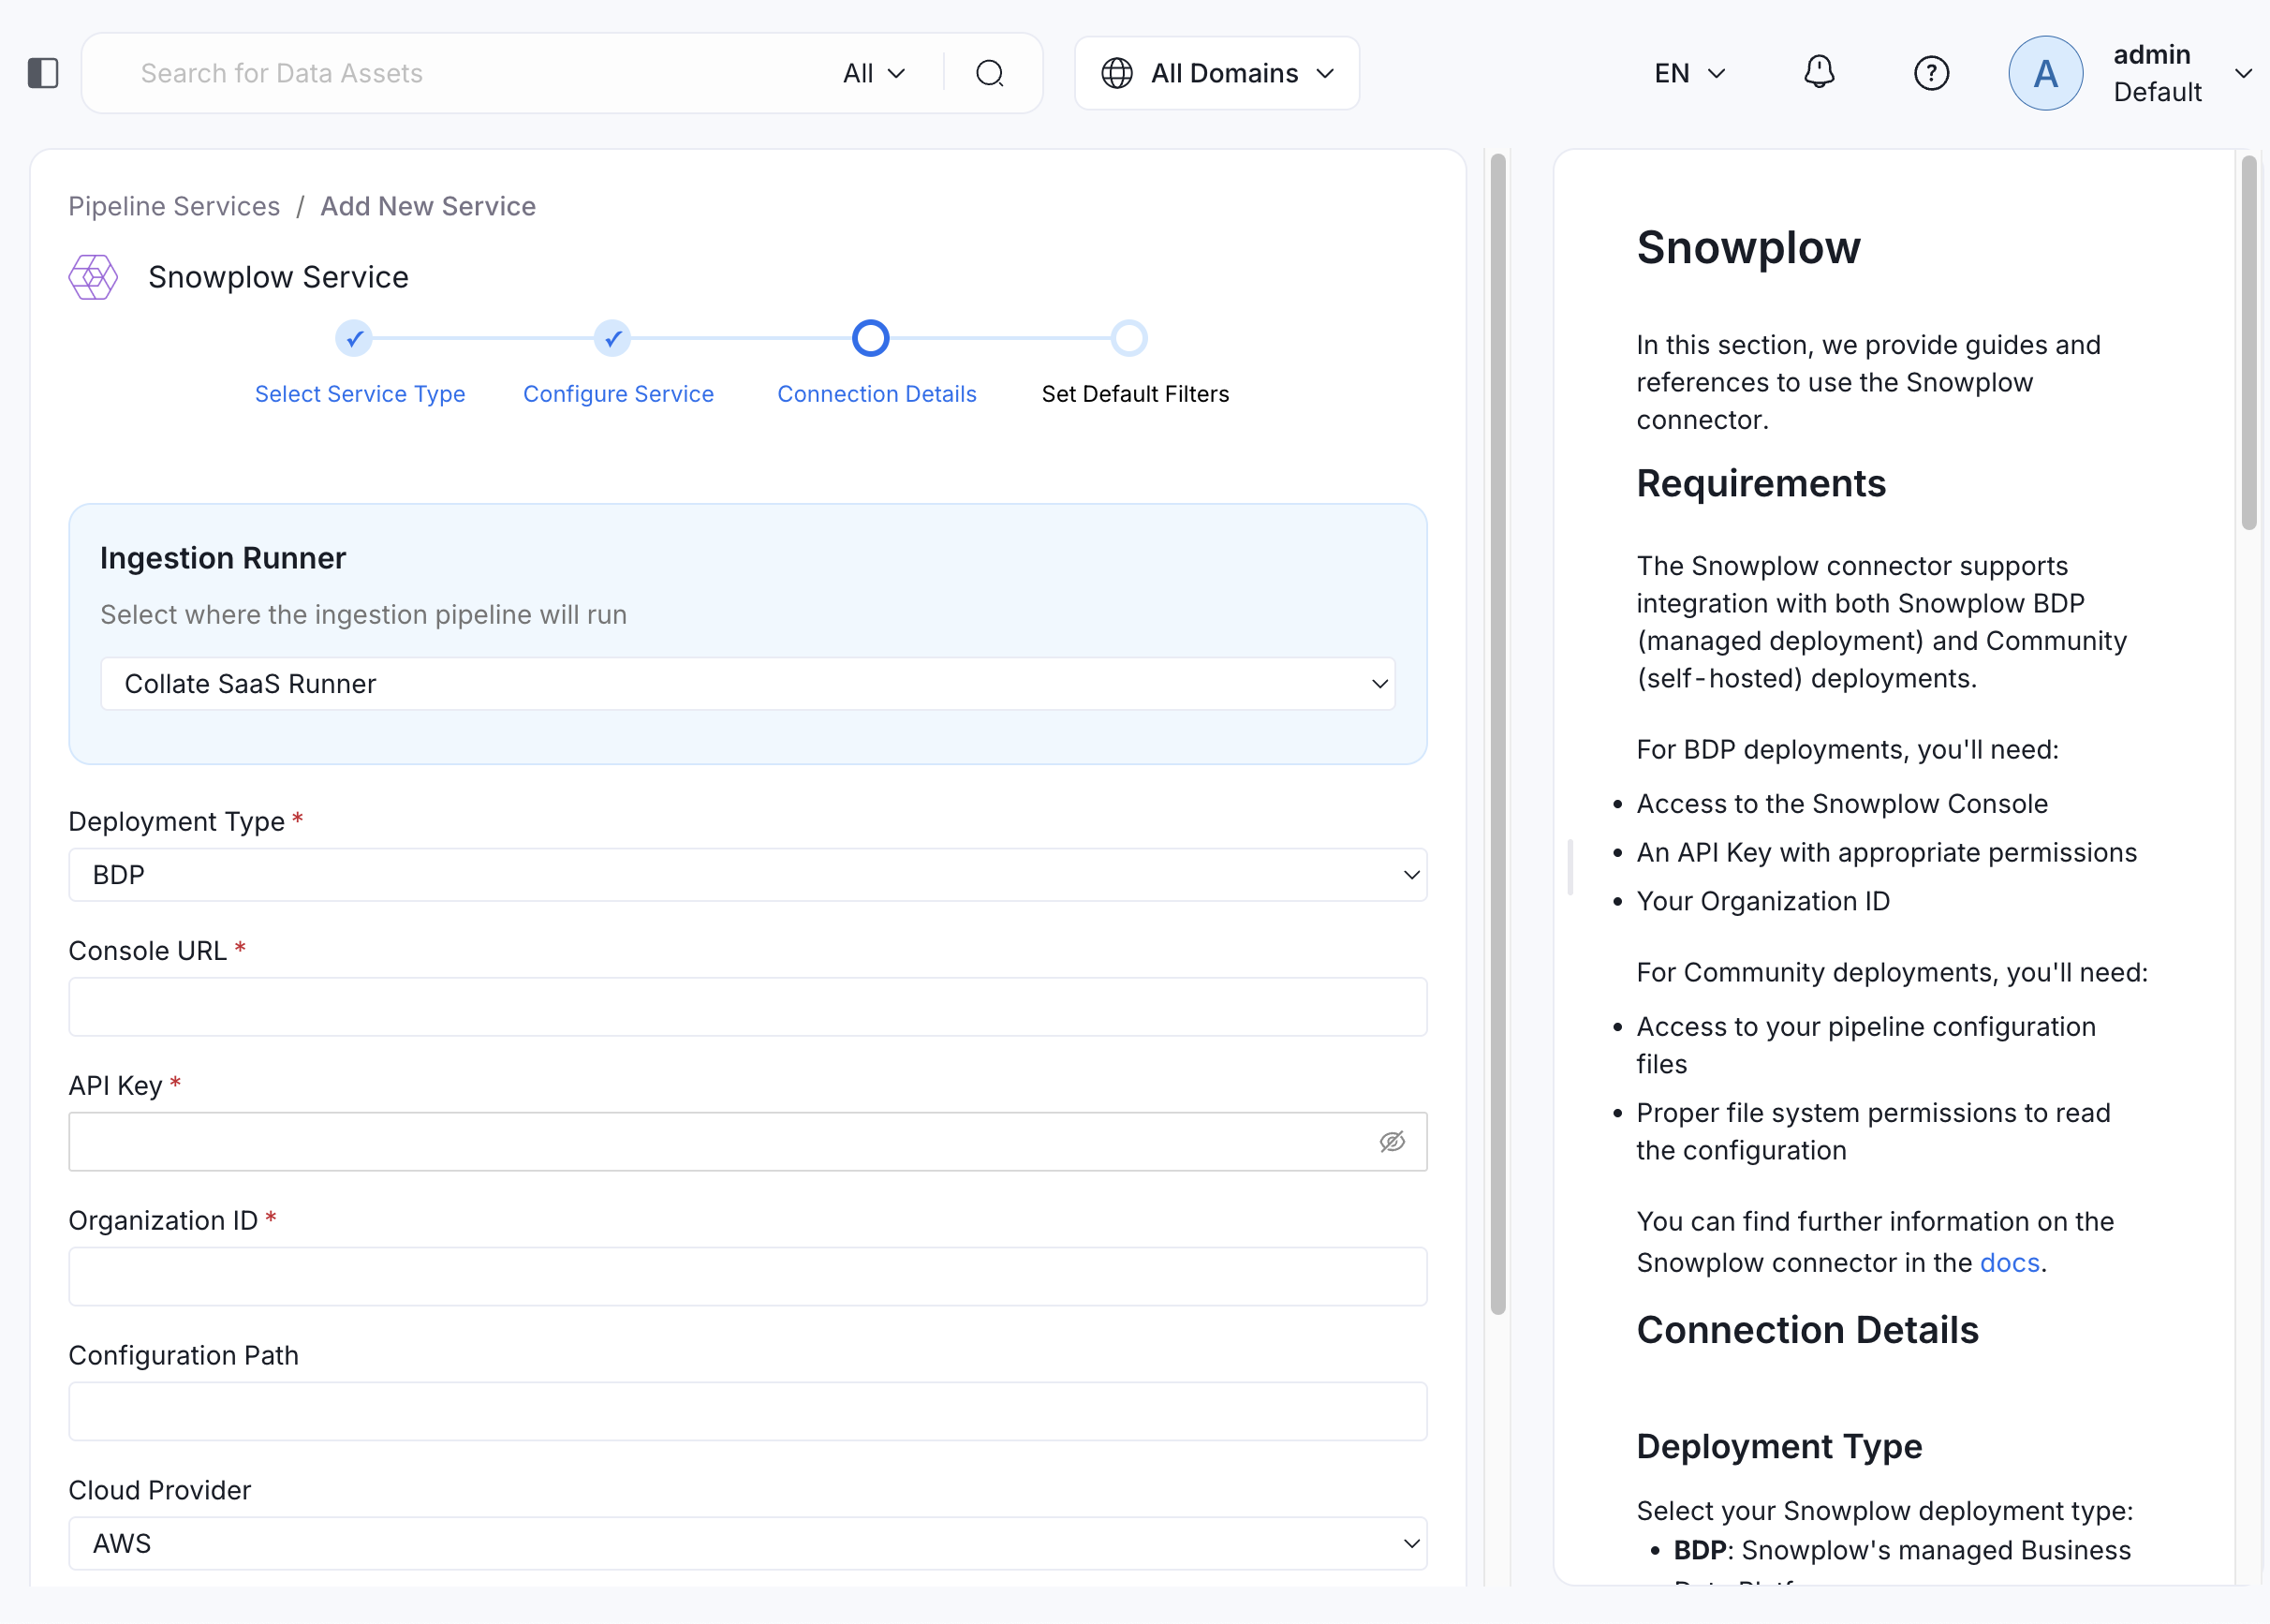Go back to Select Service Type step
This screenshot has width=2270, height=1624.
[360, 393]
